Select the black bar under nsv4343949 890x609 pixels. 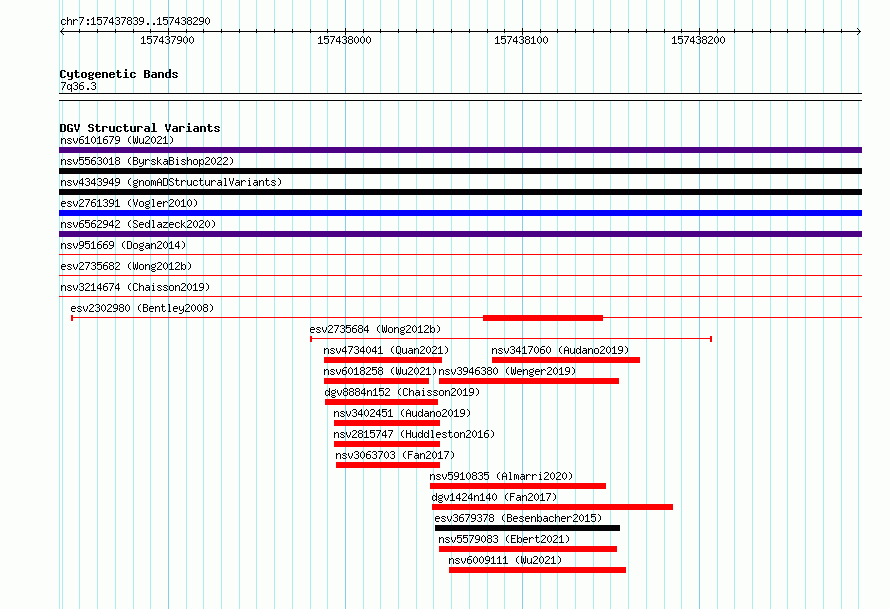tap(460, 192)
